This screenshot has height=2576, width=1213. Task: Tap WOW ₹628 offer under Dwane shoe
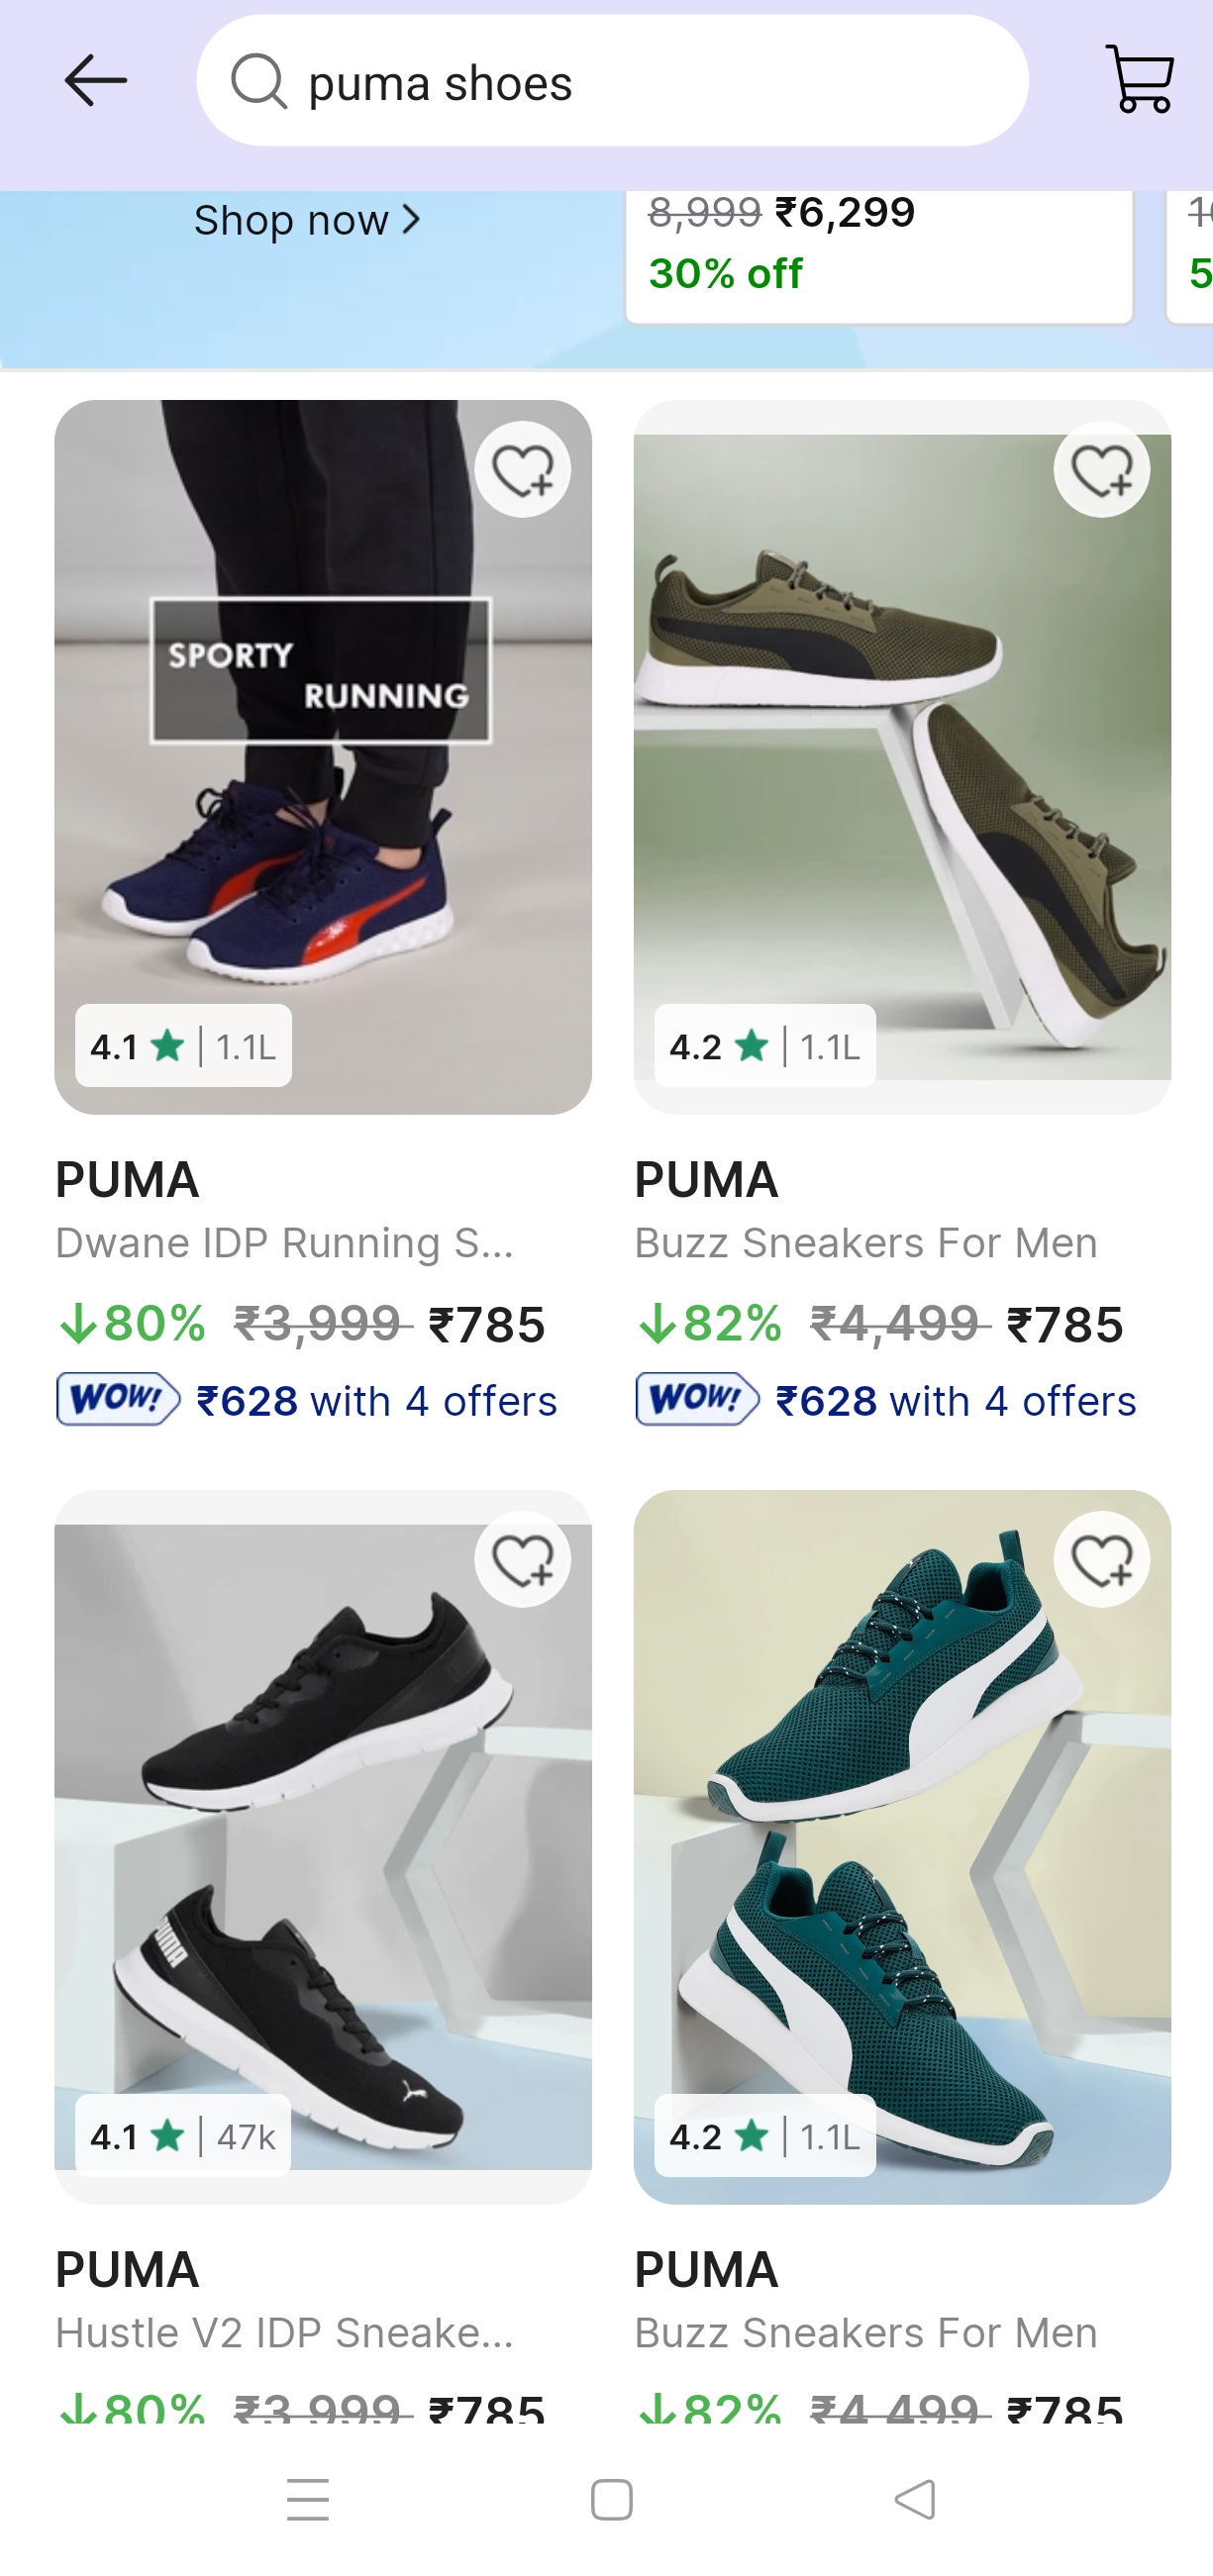pos(307,1401)
